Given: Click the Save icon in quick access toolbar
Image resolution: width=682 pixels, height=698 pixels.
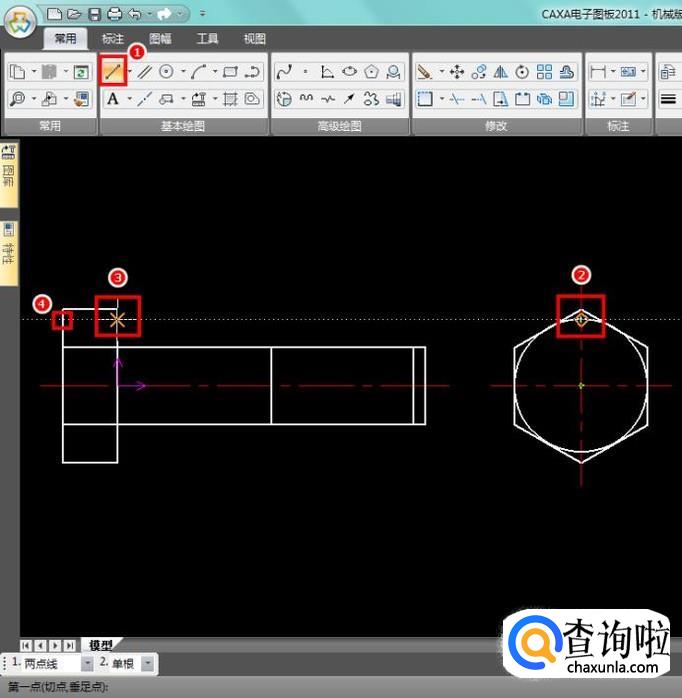Looking at the screenshot, I should pos(95,14).
